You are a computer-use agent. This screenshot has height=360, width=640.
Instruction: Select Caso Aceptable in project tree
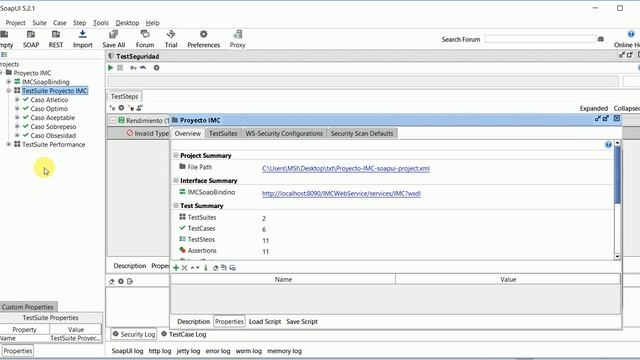point(53,118)
